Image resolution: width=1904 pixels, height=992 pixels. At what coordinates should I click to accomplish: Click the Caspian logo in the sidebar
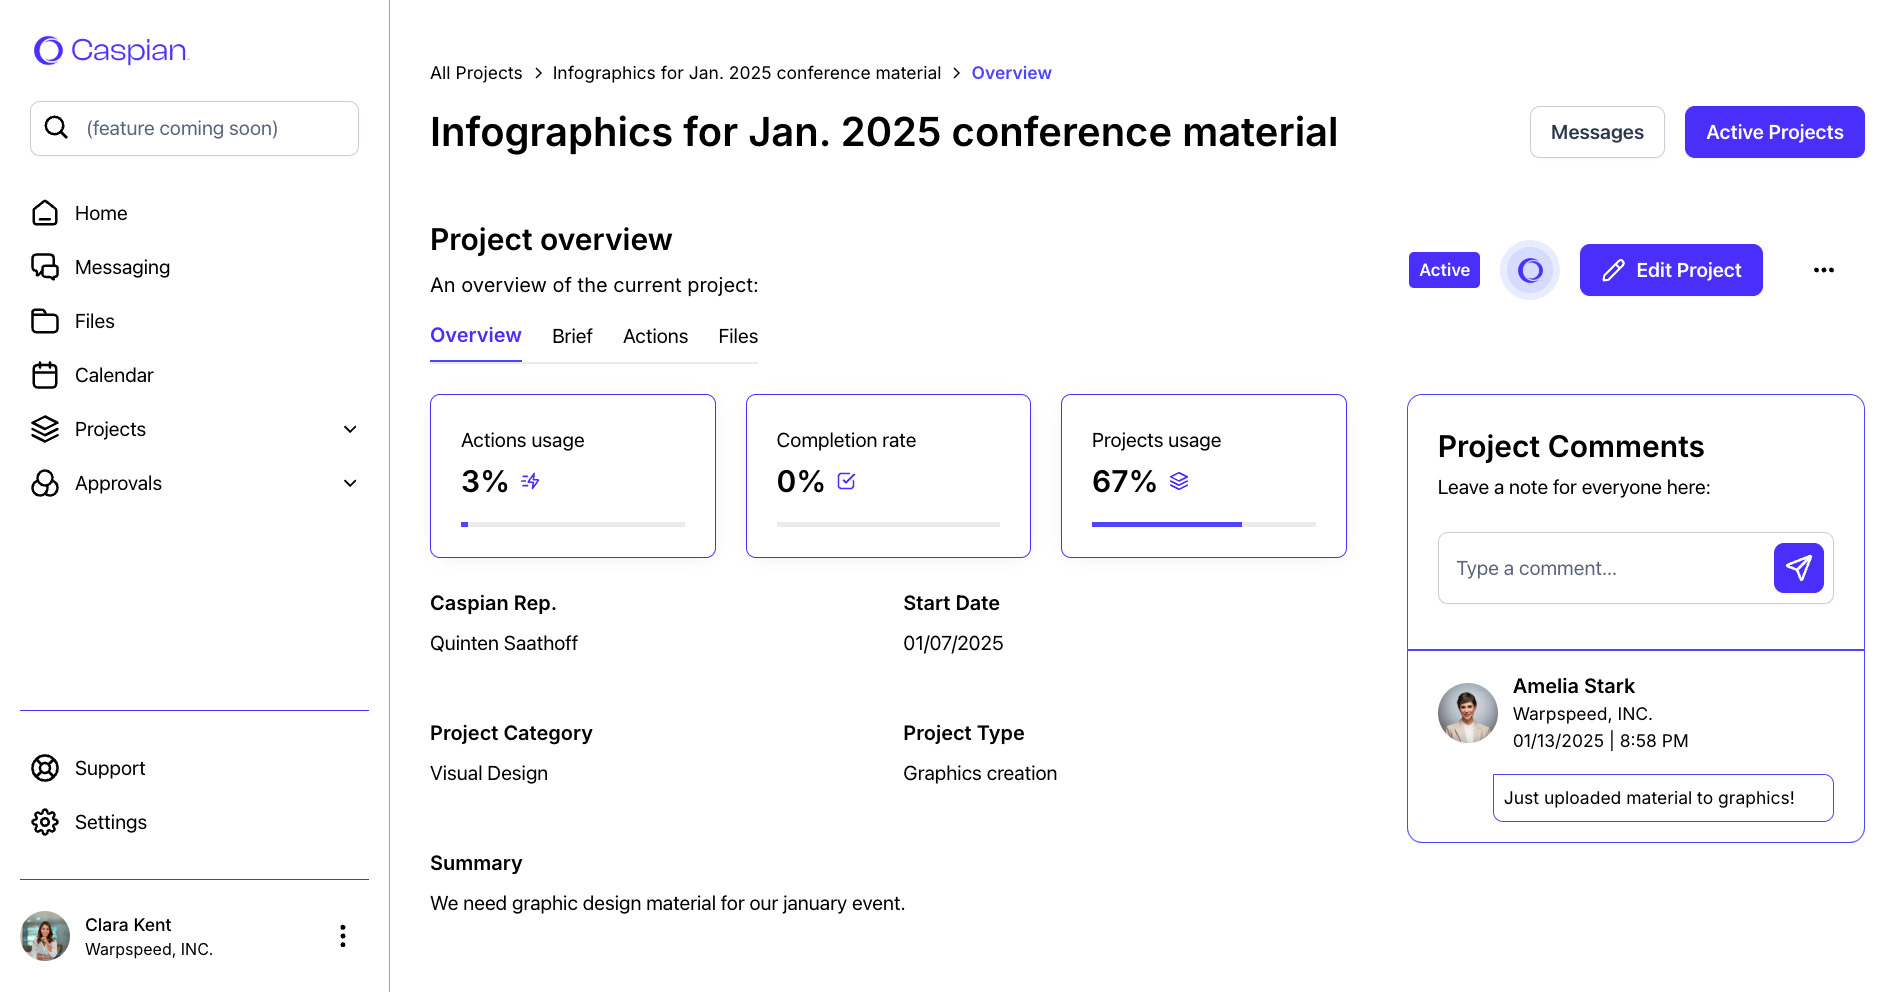pyautogui.click(x=111, y=50)
